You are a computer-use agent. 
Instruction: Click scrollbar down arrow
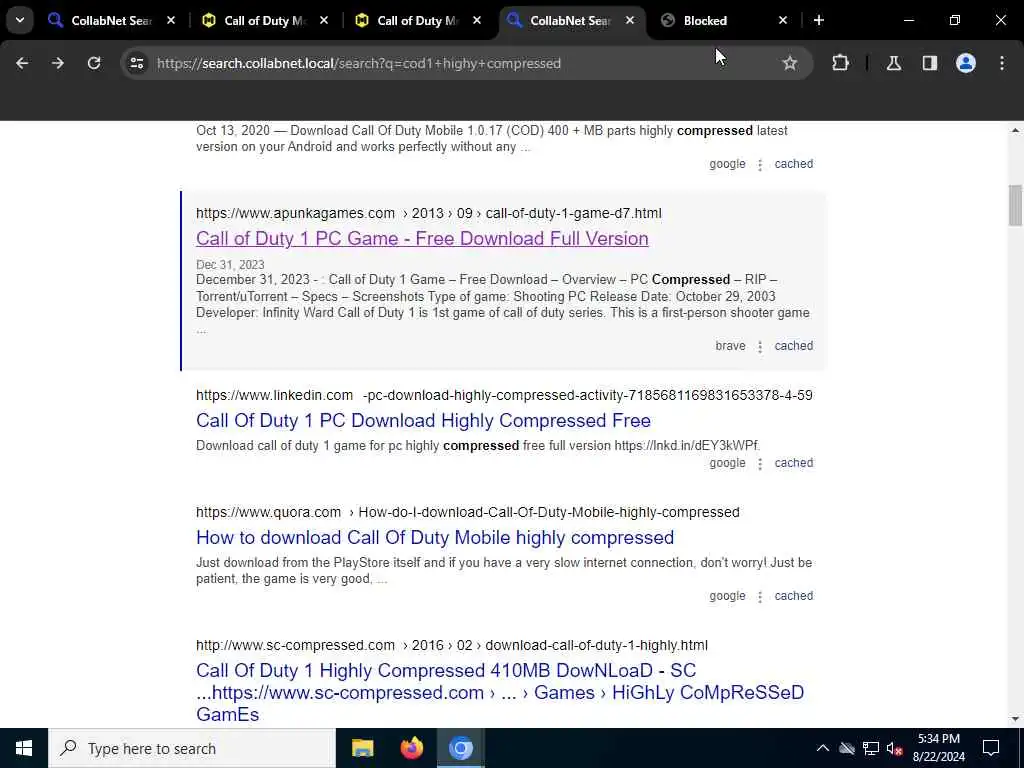point(1015,719)
